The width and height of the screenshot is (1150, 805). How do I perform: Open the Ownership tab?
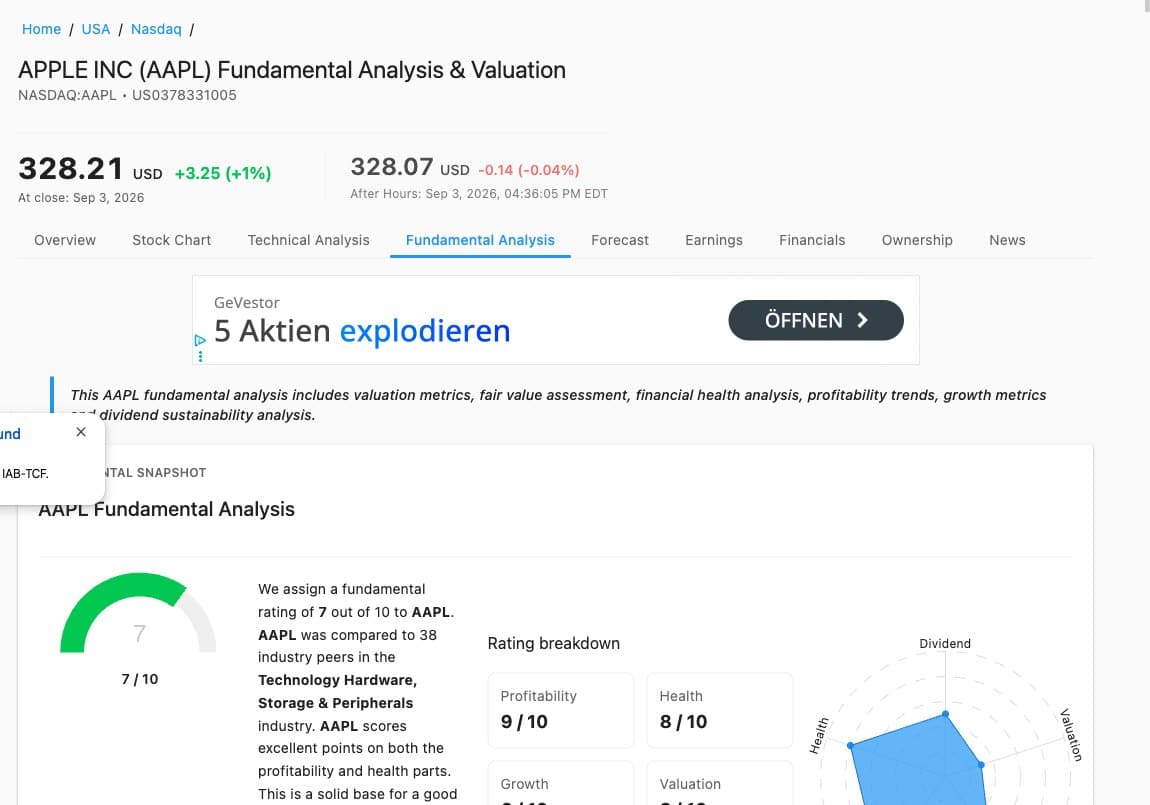click(917, 240)
